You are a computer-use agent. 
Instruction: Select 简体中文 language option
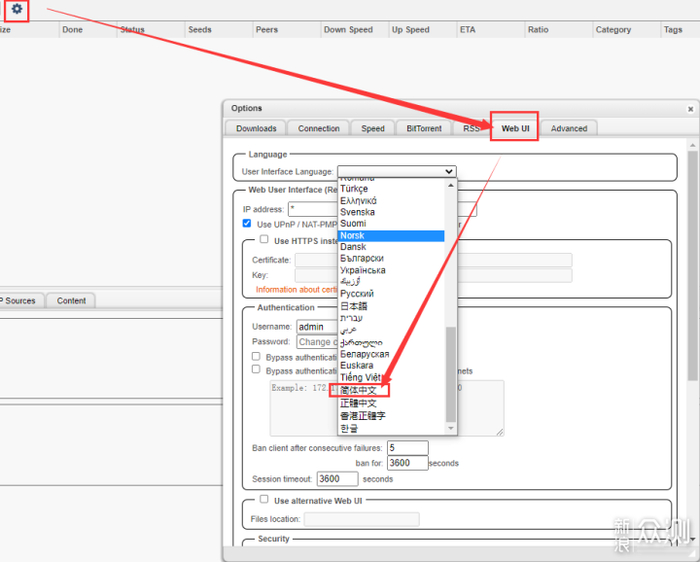pyautogui.click(x=392, y=391)
